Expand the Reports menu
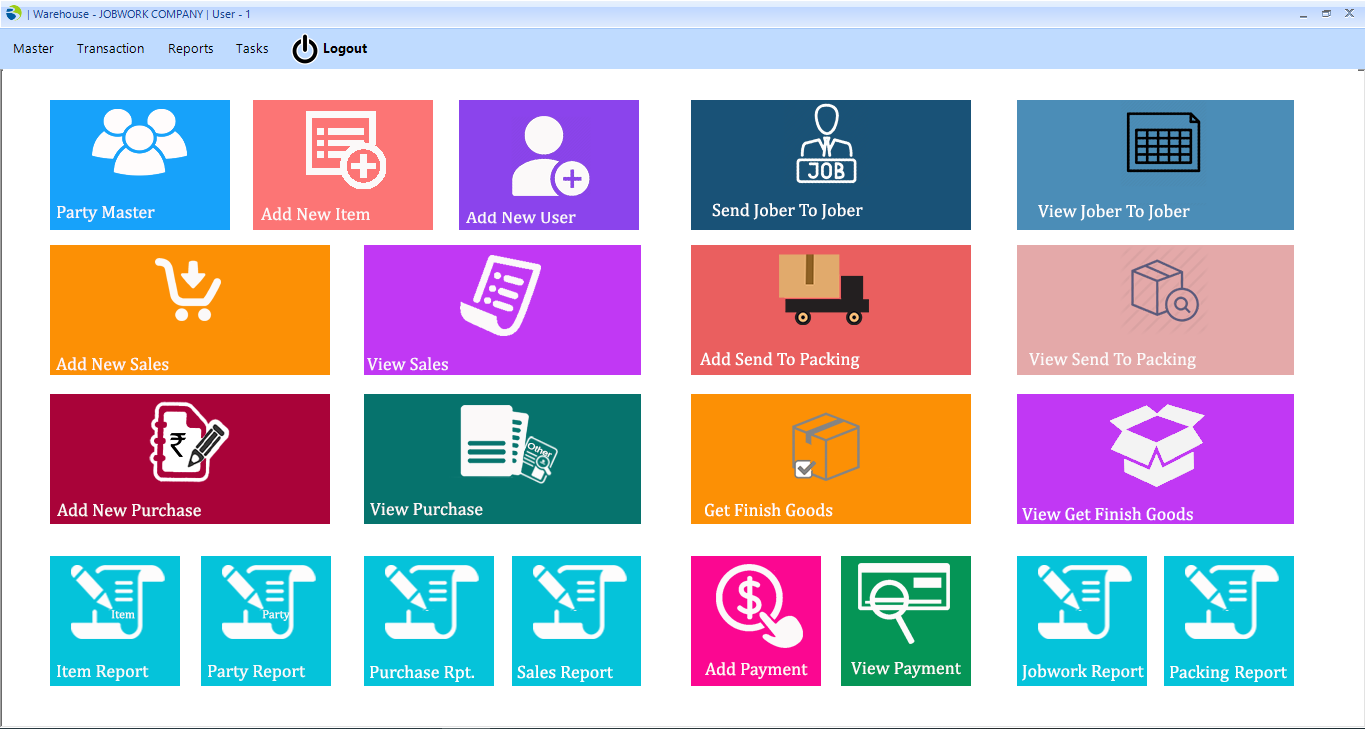 pos(190,48)
